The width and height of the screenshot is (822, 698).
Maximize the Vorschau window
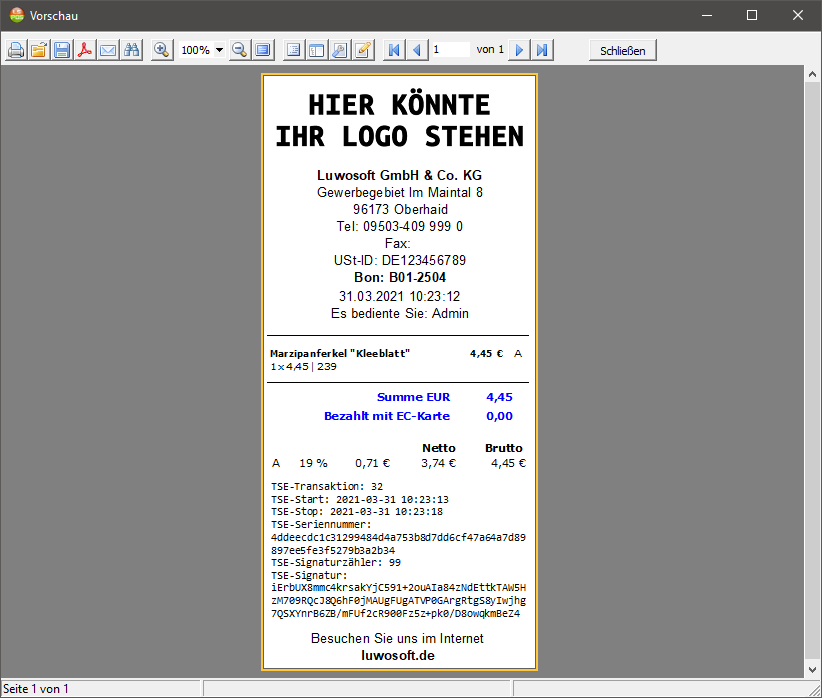pyautogui.click(x=752, y=15)
